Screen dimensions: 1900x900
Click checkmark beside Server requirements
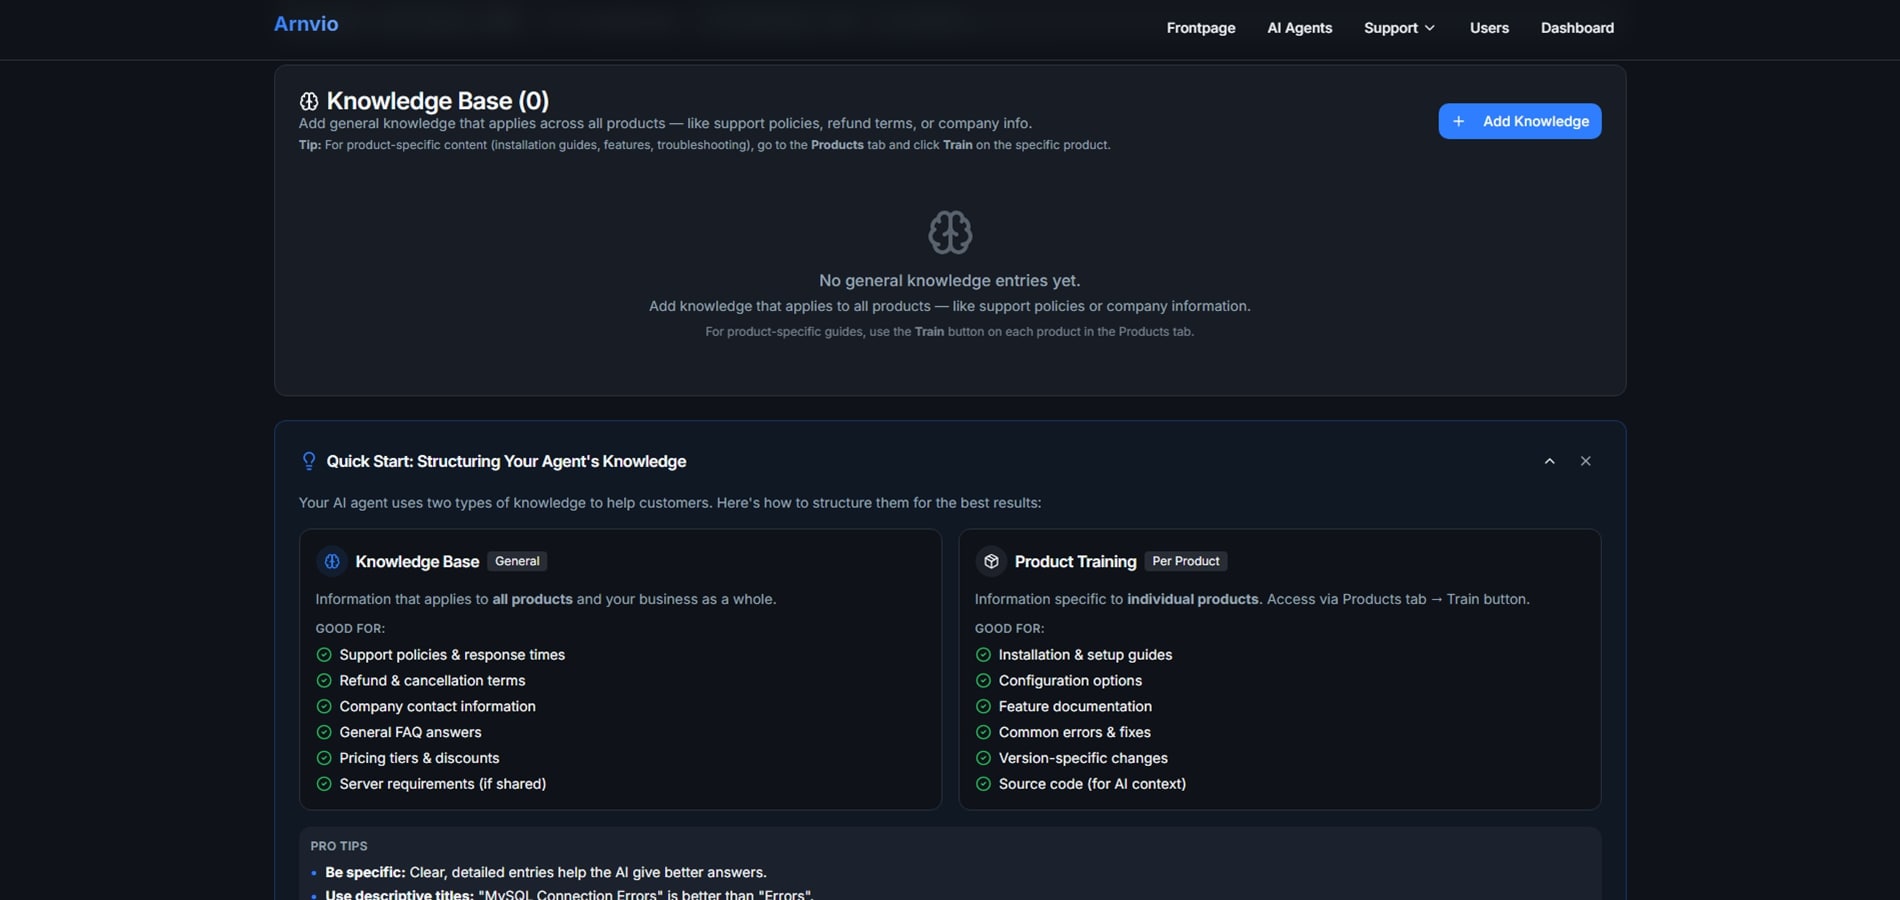[324, 784]
